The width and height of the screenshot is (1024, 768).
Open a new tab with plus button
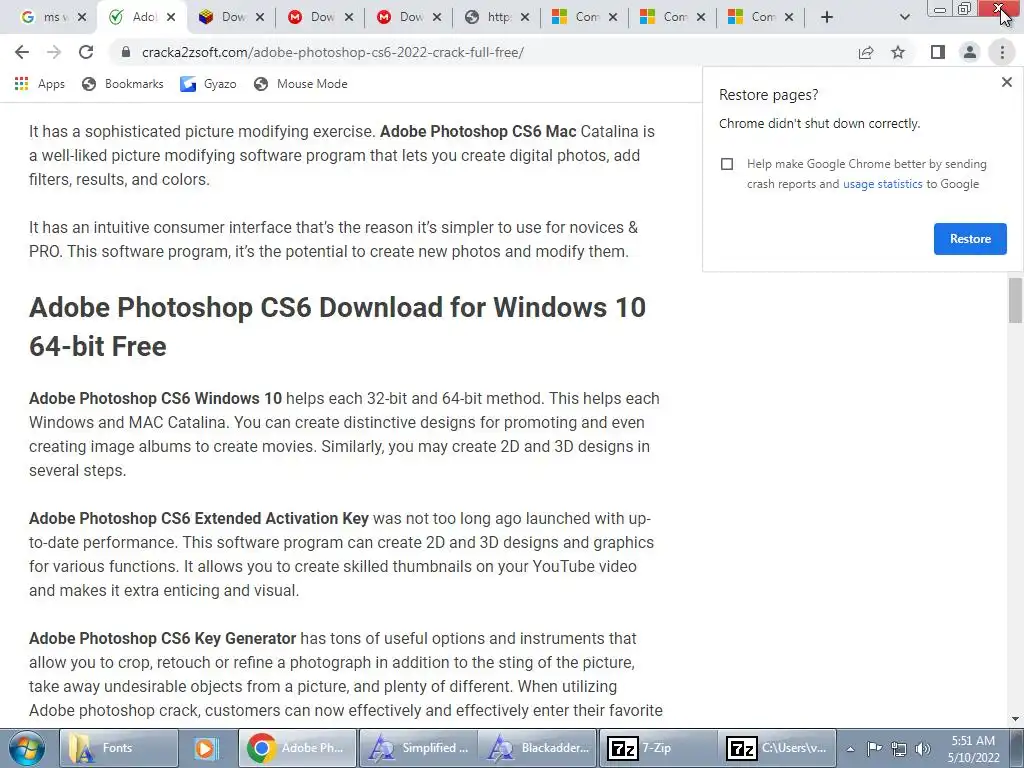pyautogui.click(x=827, y=17)
